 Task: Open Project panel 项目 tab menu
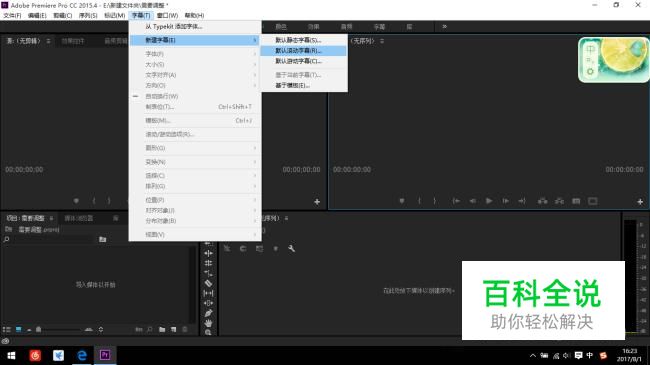coord(51,218)
